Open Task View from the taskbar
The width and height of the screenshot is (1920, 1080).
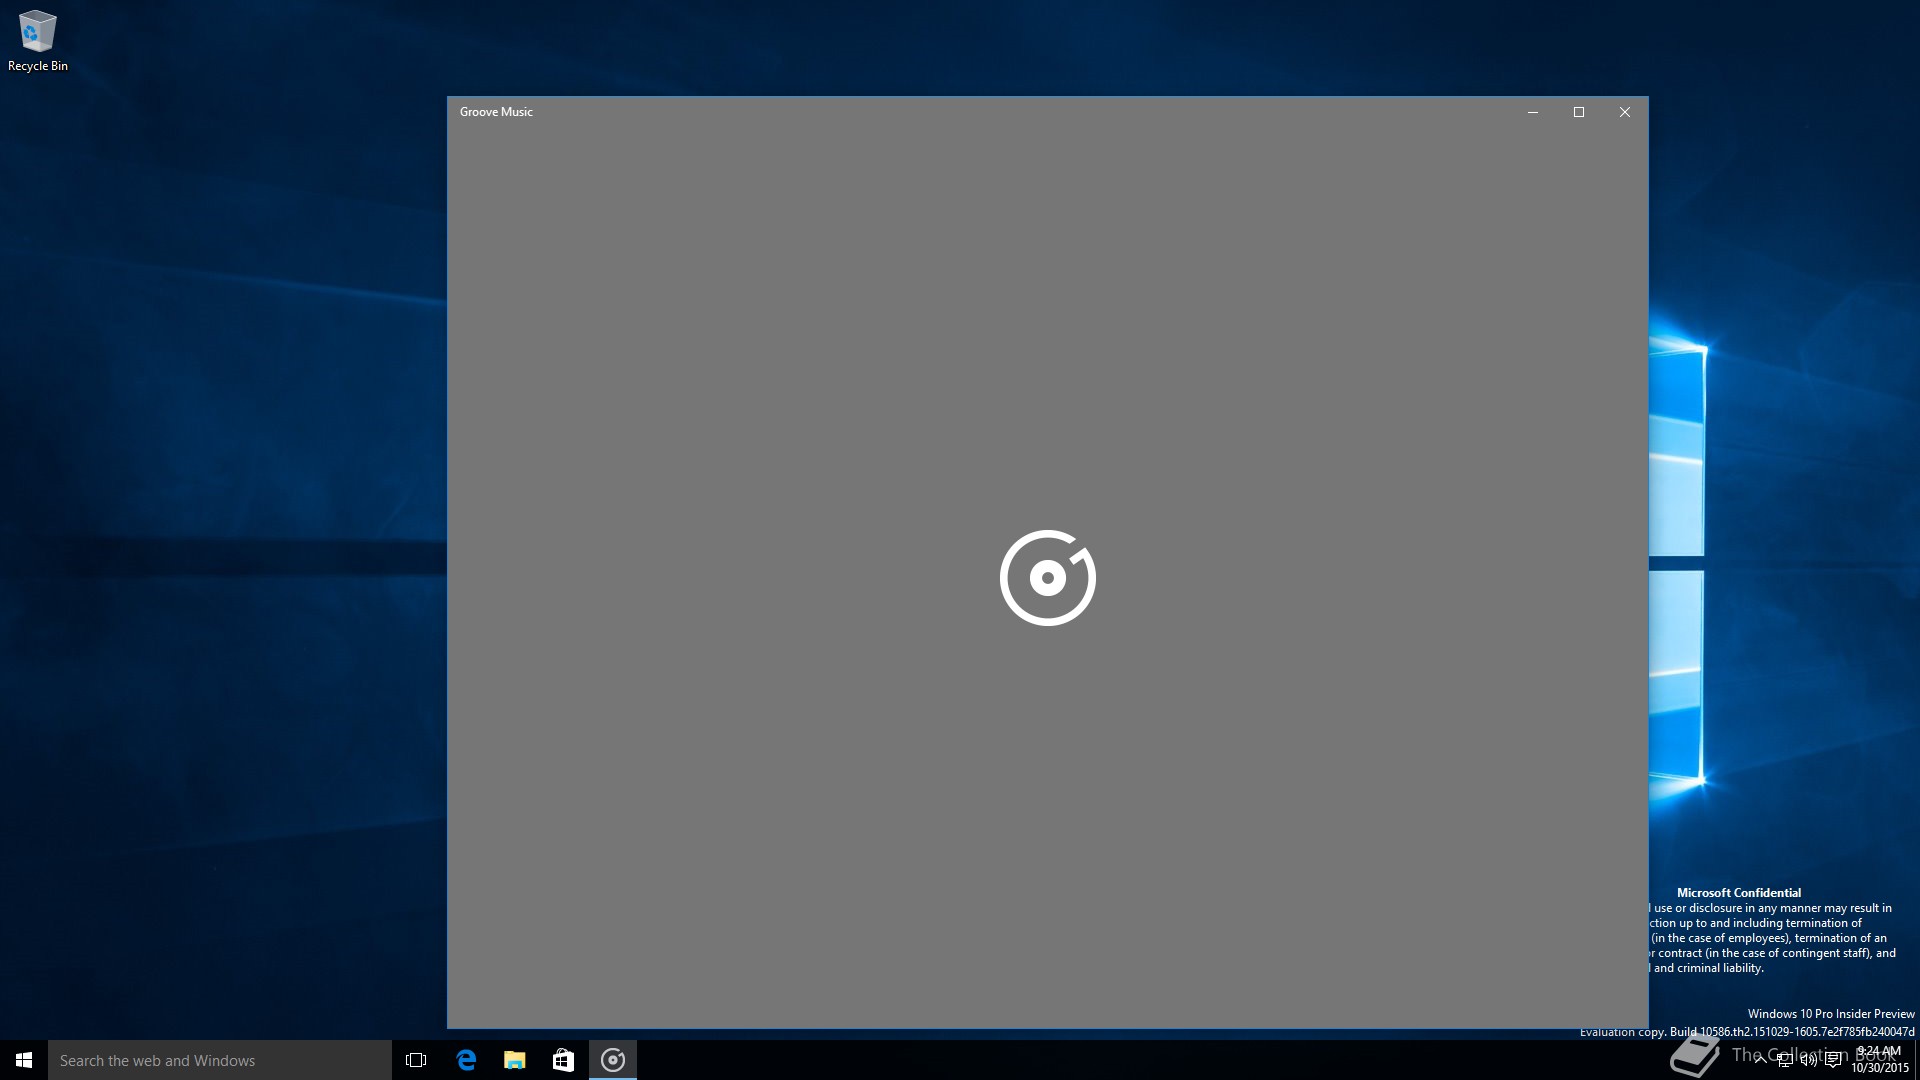tap(416, 1060)
